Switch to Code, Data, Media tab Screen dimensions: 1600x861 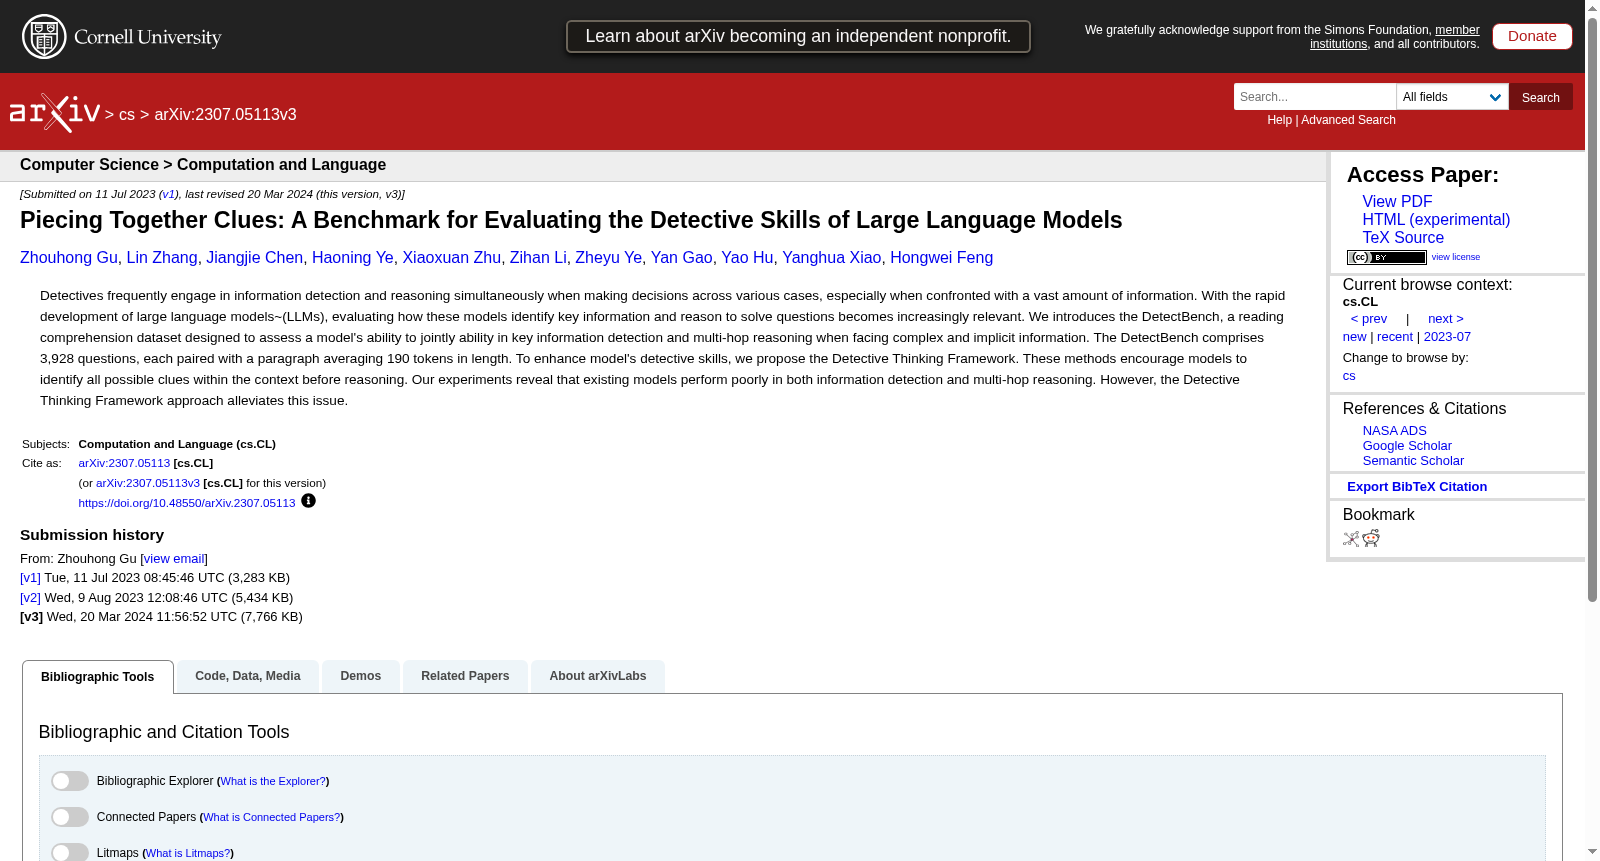[248, 676]
